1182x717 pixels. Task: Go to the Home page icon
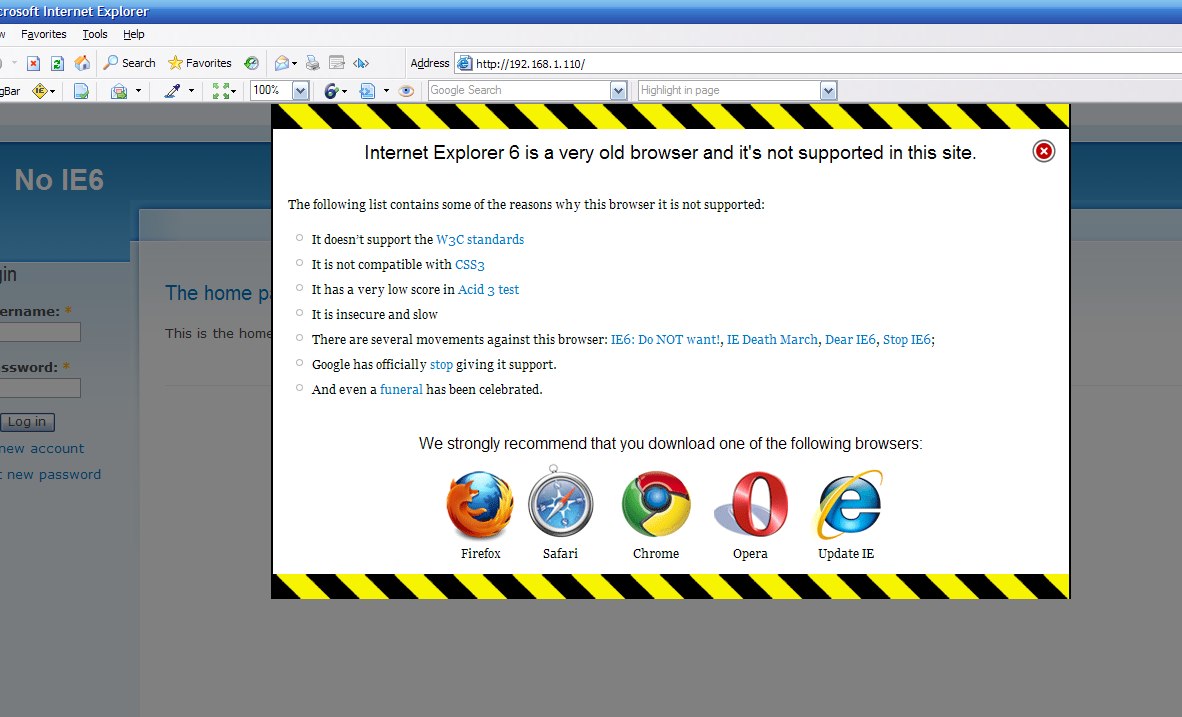click(x=82, y=63)
